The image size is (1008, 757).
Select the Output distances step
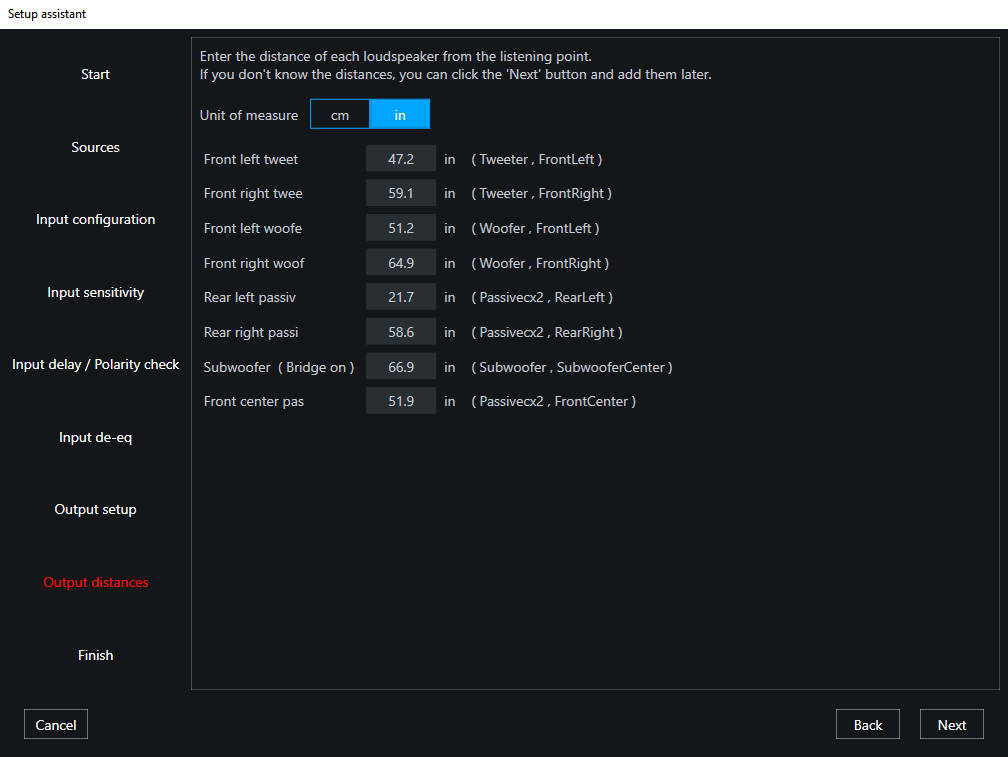pos(95,582)
